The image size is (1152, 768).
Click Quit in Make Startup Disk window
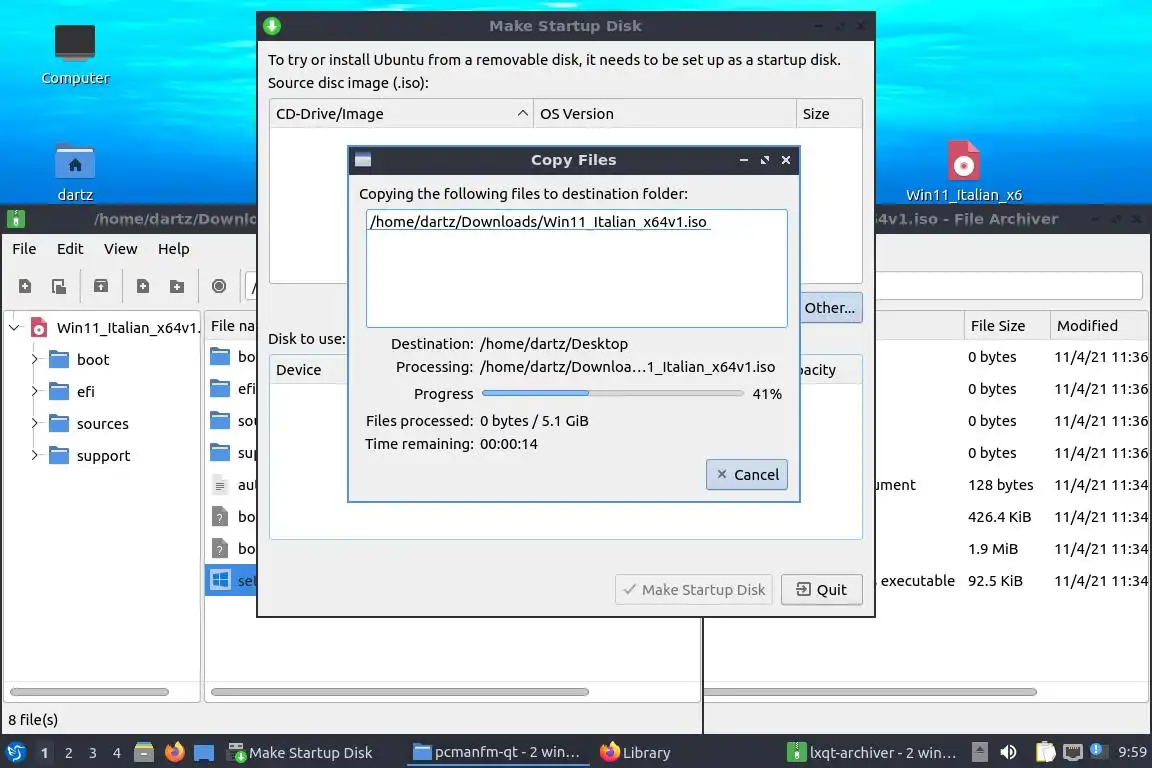tap(821, 589)
